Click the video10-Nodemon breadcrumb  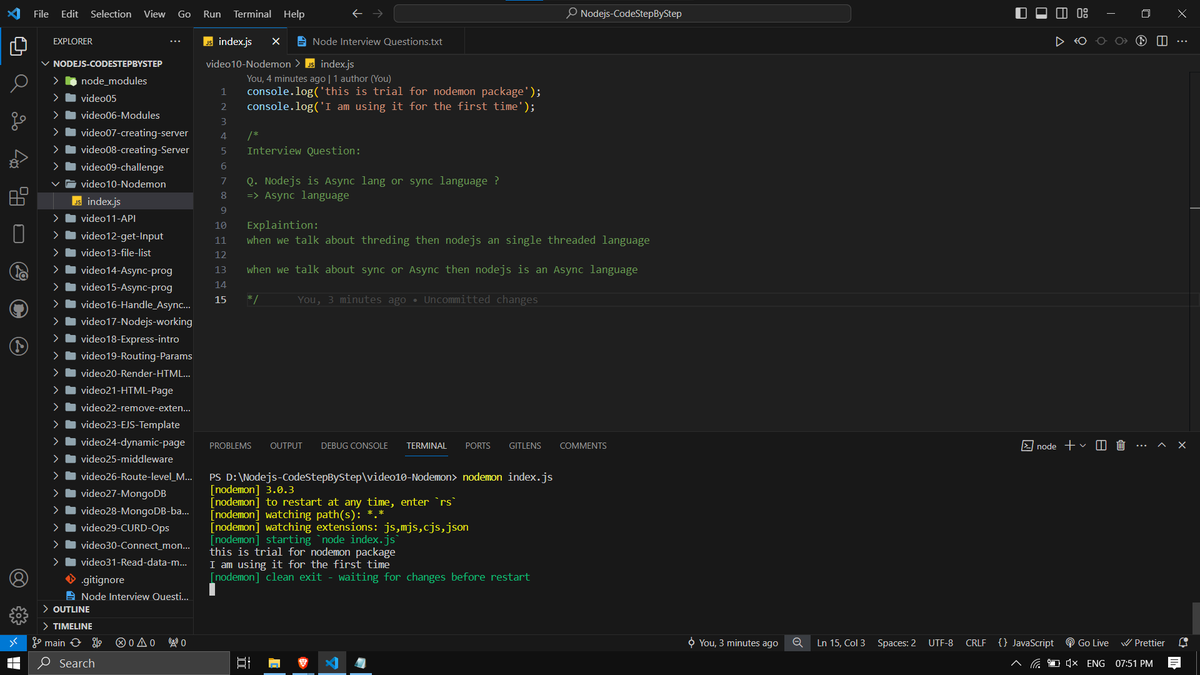pos(248,64)
